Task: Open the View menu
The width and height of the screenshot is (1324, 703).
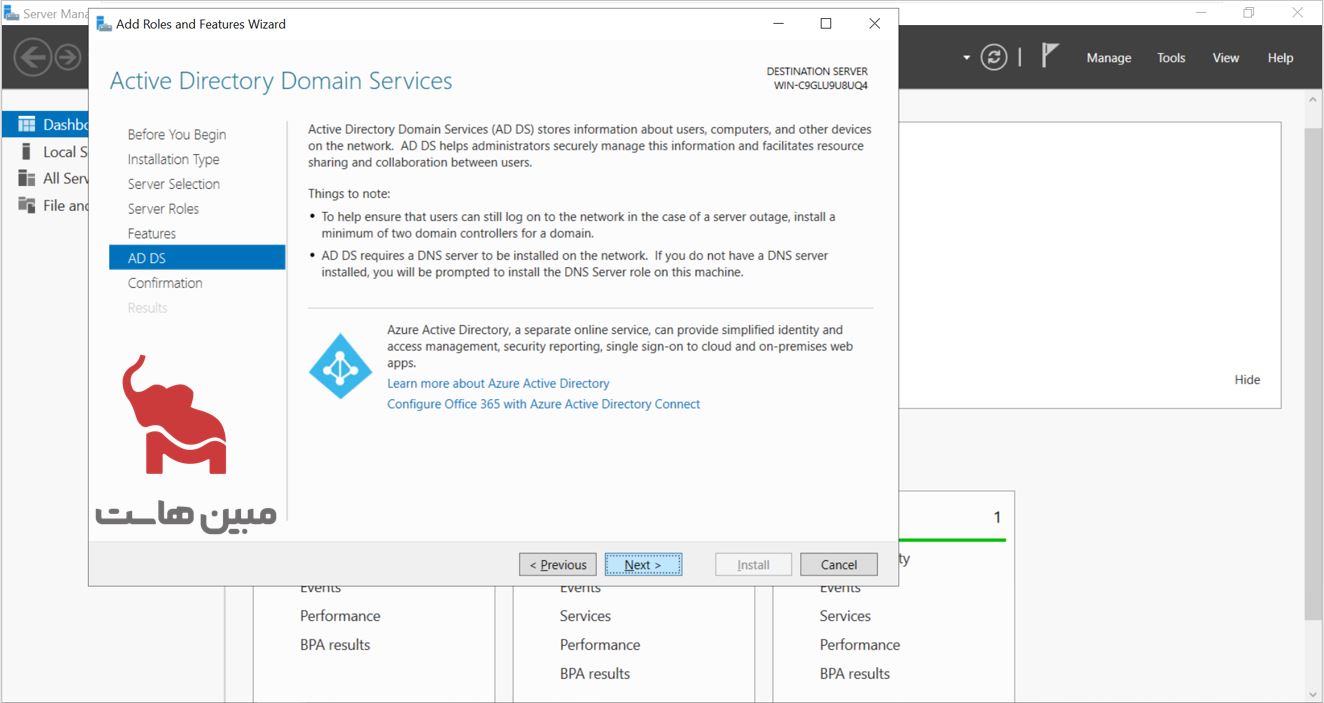Action: pos(1225,58)
